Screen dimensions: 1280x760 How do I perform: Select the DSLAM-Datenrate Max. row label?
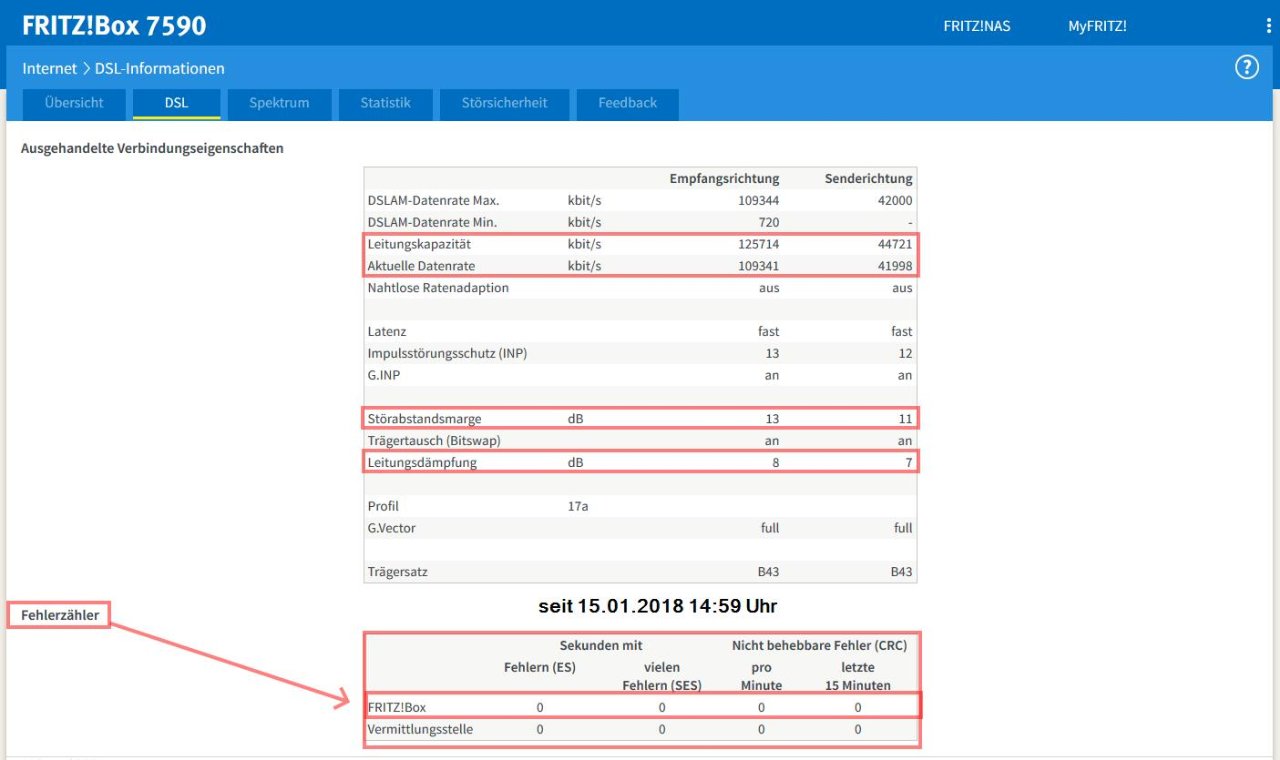(433, 200)
